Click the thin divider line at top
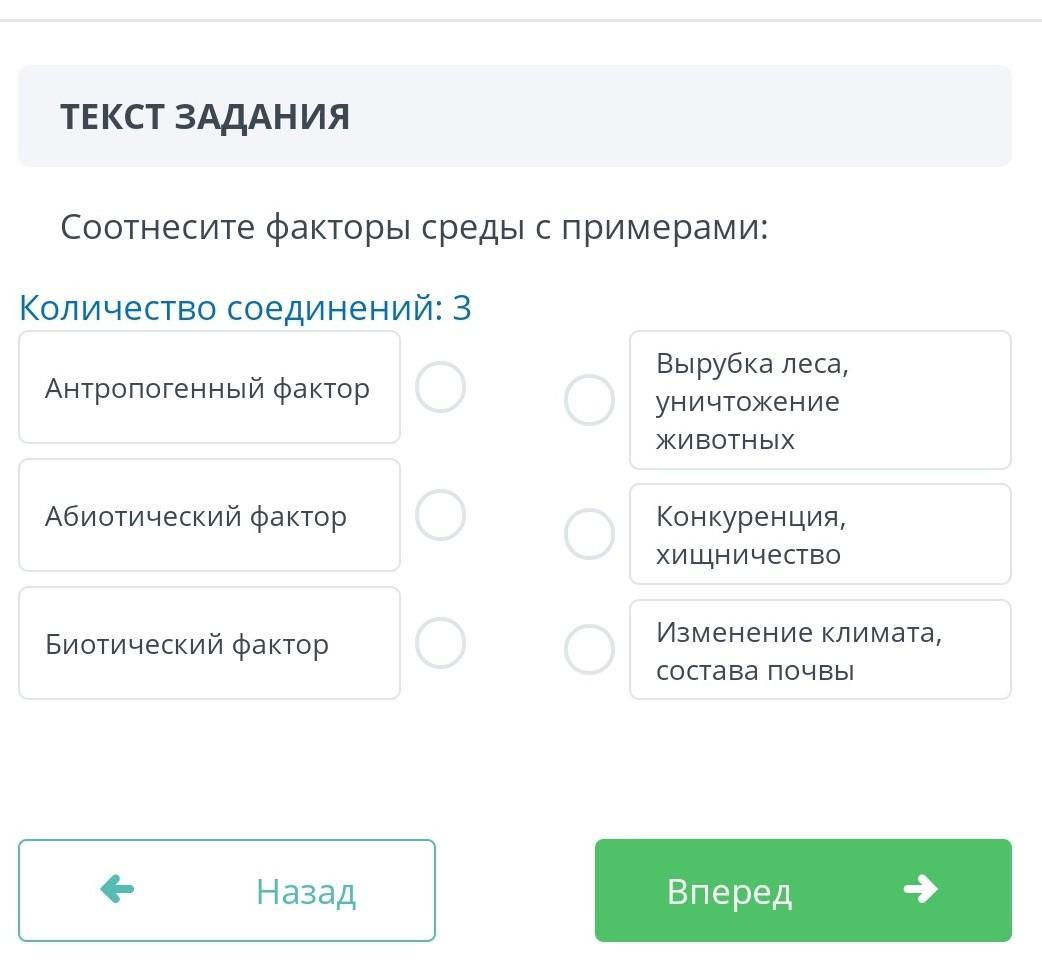This screenshot has height=963, width=1042. pos(521,20)
